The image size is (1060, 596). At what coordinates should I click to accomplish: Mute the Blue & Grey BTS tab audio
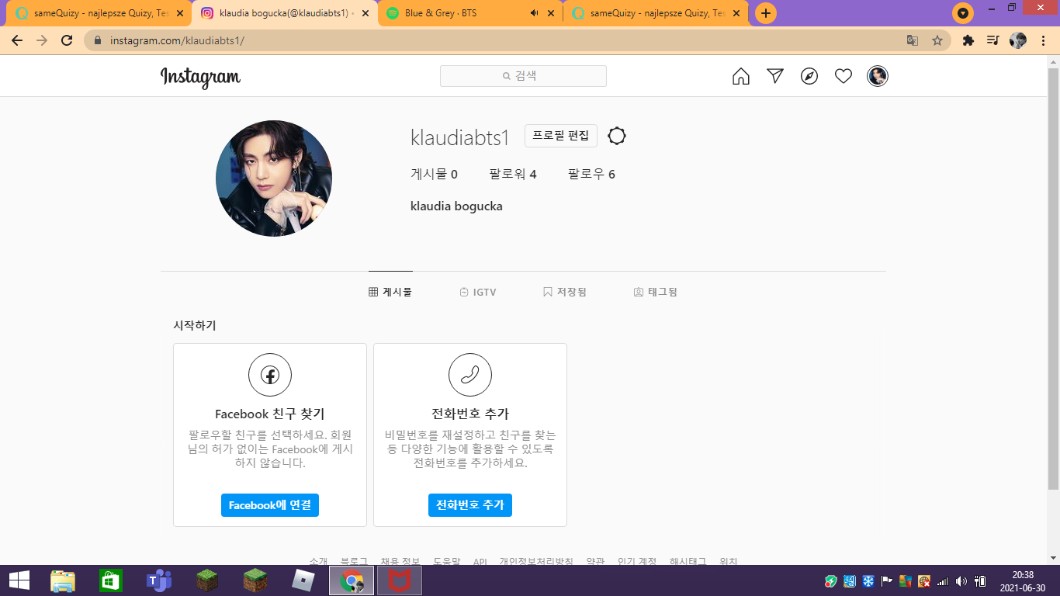point(534,13)
